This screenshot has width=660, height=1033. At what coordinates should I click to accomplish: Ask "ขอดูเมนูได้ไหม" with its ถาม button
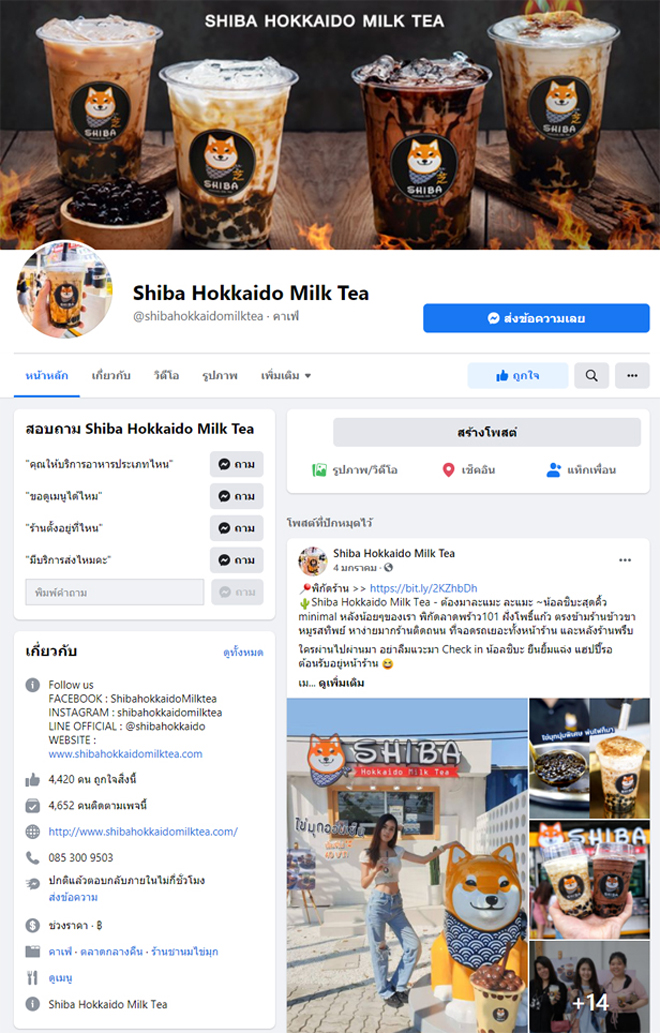pyautogui.click(x=237, y=496)
